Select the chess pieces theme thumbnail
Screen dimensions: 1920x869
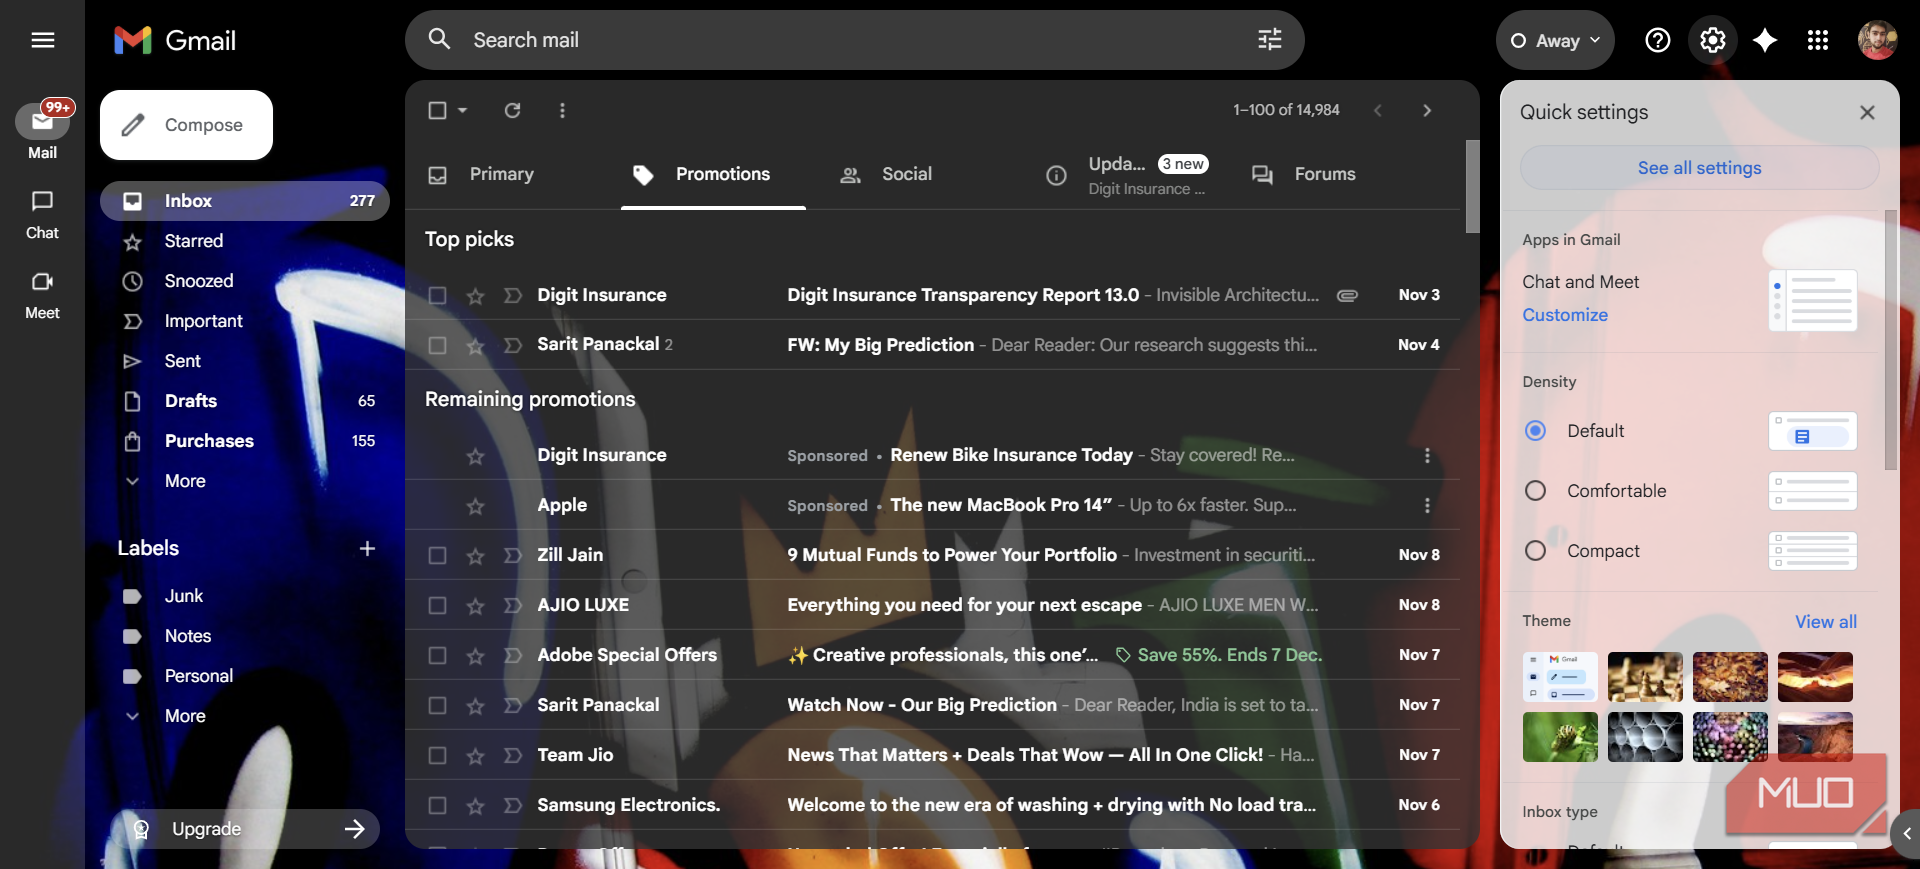click(x=1645, y=677)
